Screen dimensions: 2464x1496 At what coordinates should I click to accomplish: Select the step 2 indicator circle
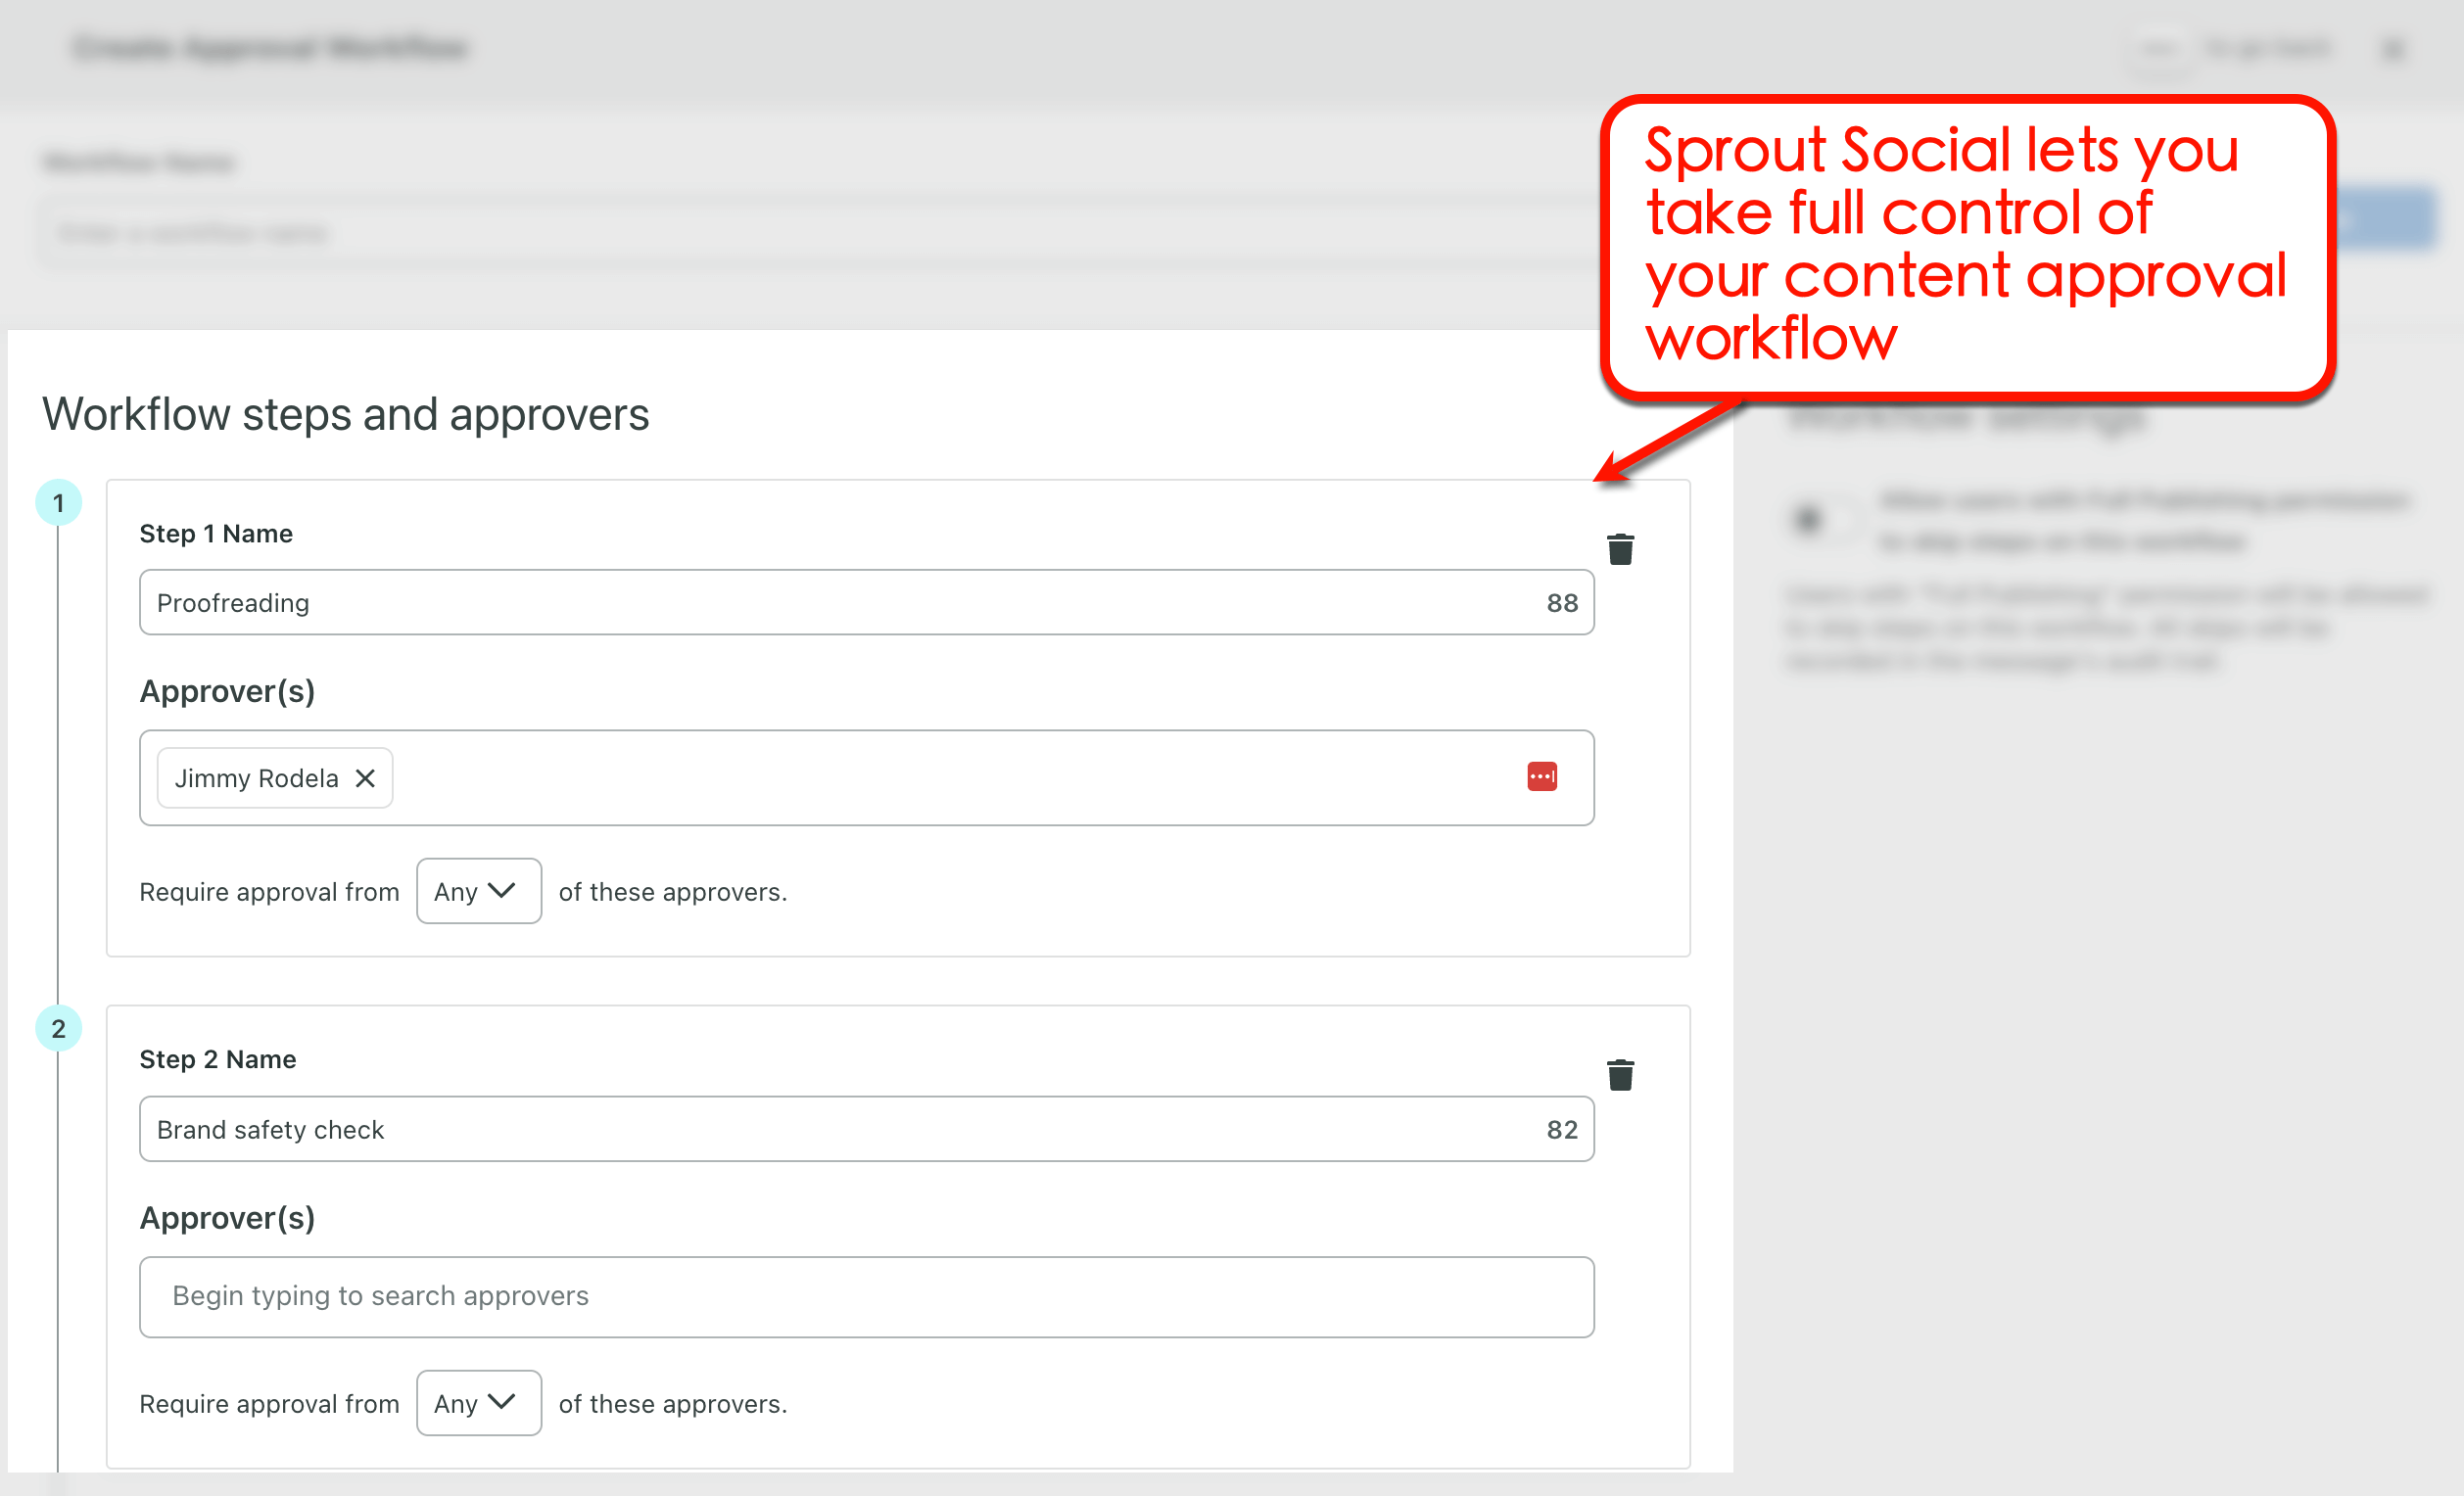pyautogui.click(x=59, y=1027)
